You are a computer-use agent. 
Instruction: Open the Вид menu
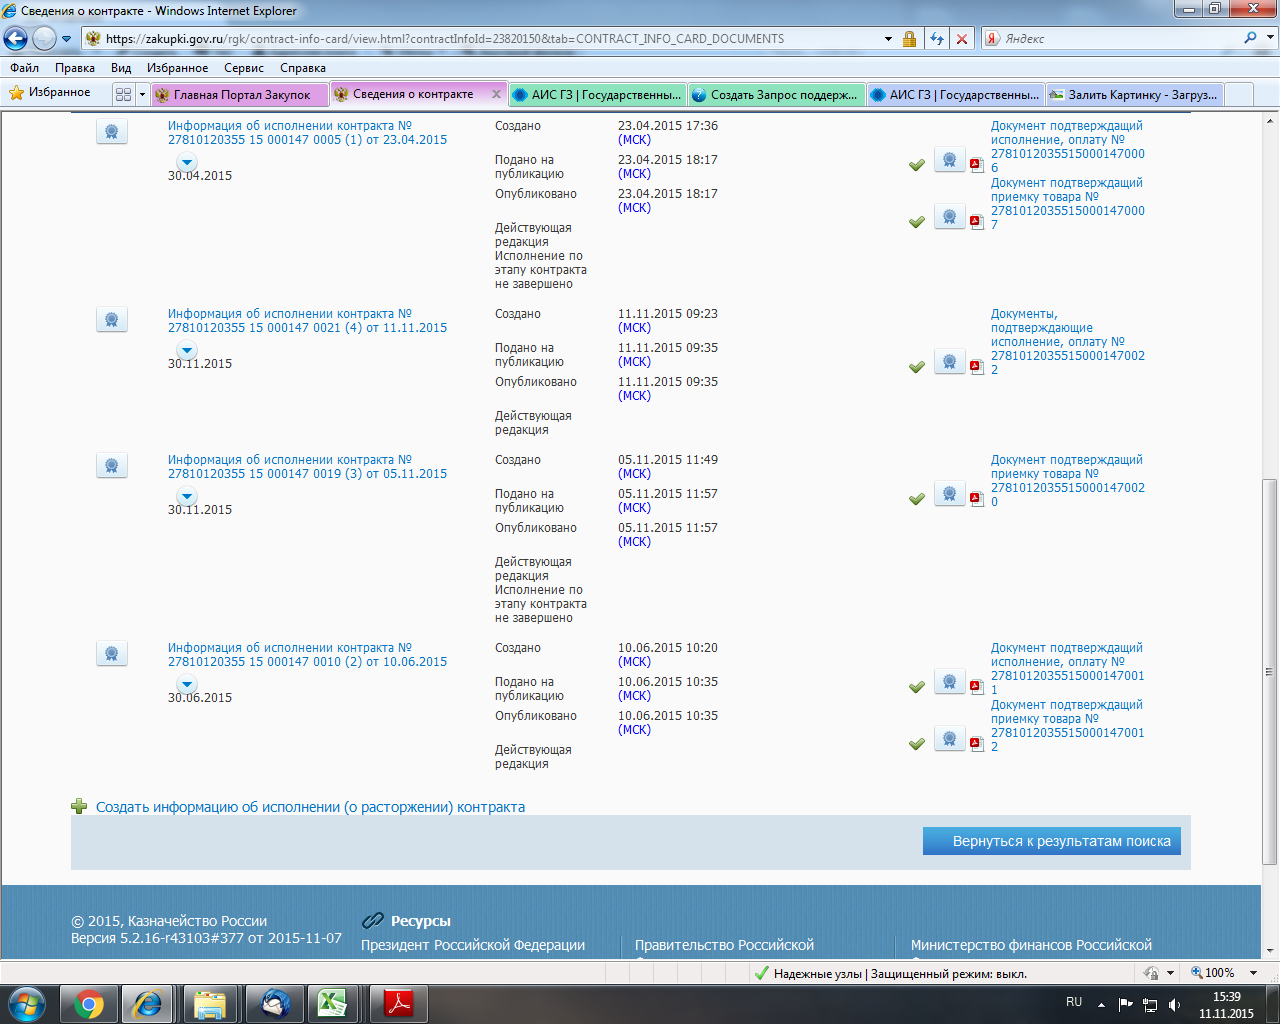pyautogui.click(x=121, y=68)
